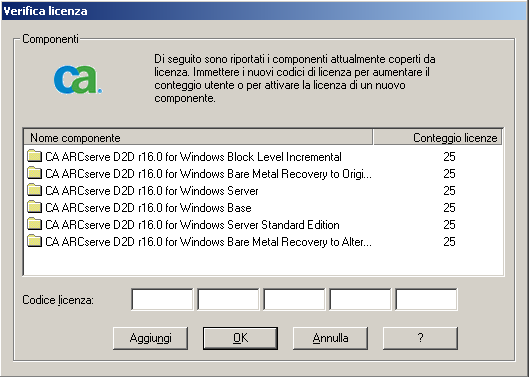Image resolution: width=529 pixels, height=377 pixels.
Task: Select the second license code box
Action: [228, 299]
